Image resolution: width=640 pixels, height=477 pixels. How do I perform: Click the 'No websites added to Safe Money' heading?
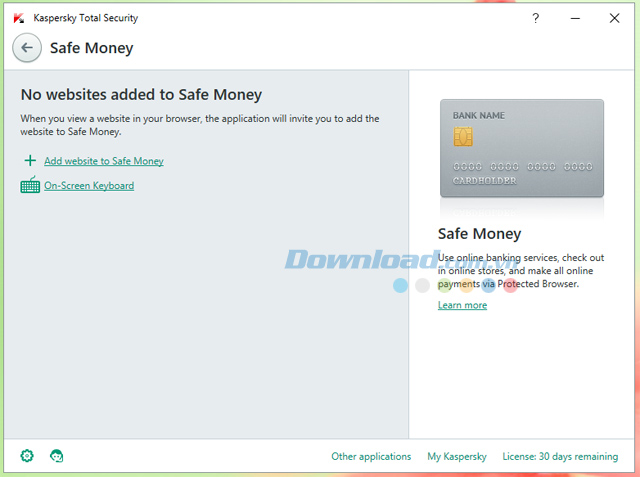point(141,95)
